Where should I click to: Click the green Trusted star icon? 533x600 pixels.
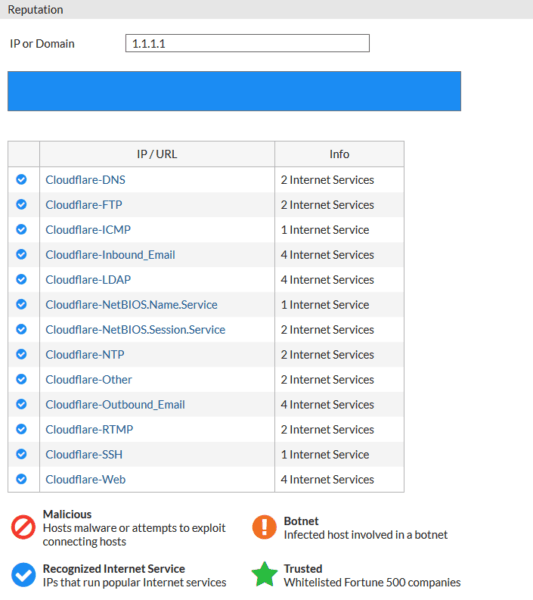[x=264, y=574]
